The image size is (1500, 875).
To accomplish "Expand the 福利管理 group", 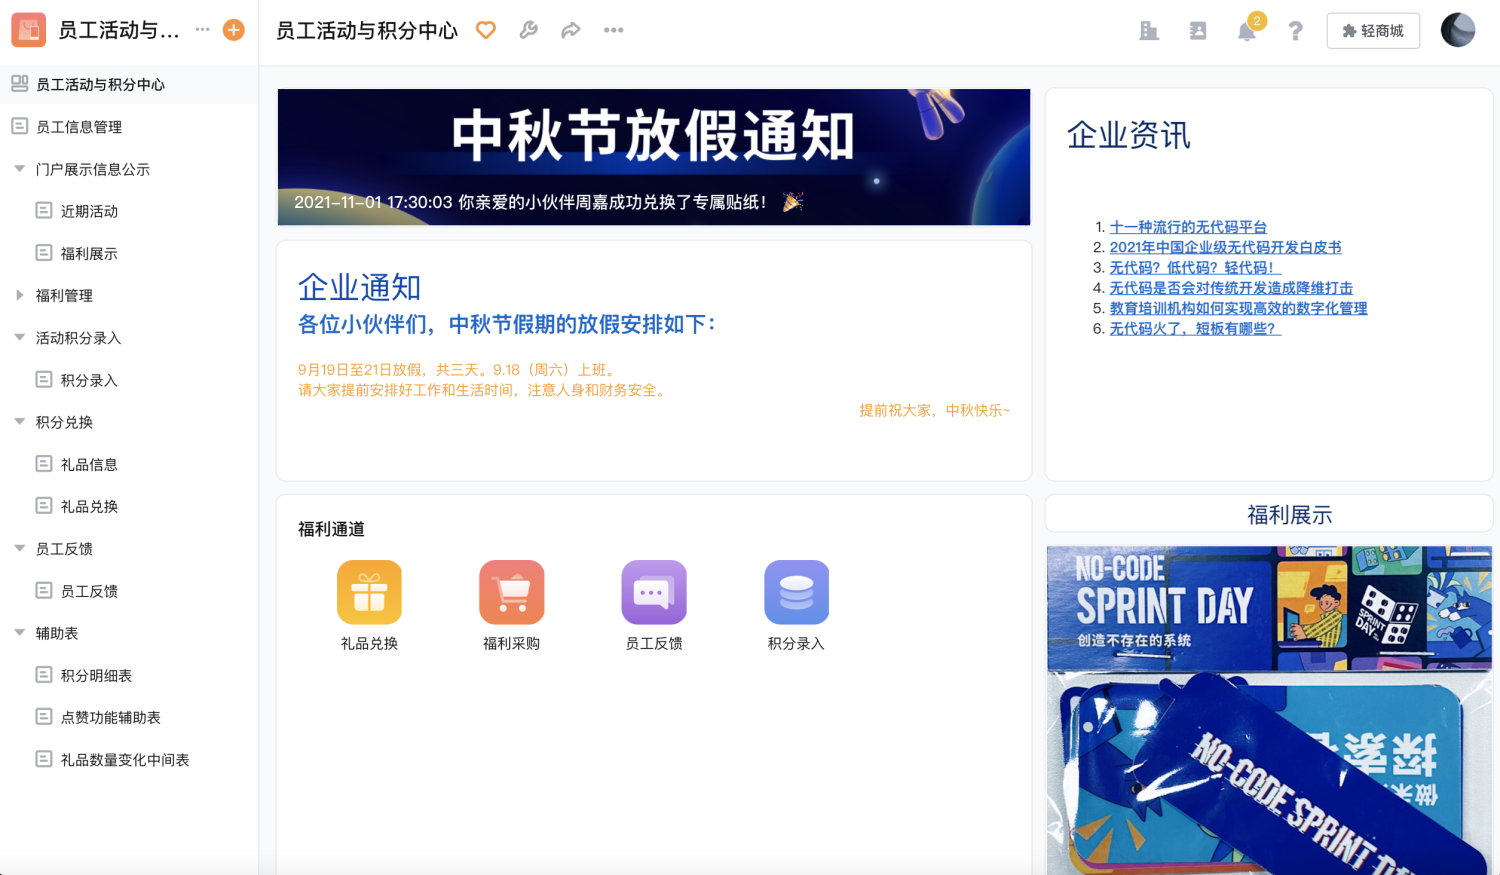I will [x=19, y=295].
